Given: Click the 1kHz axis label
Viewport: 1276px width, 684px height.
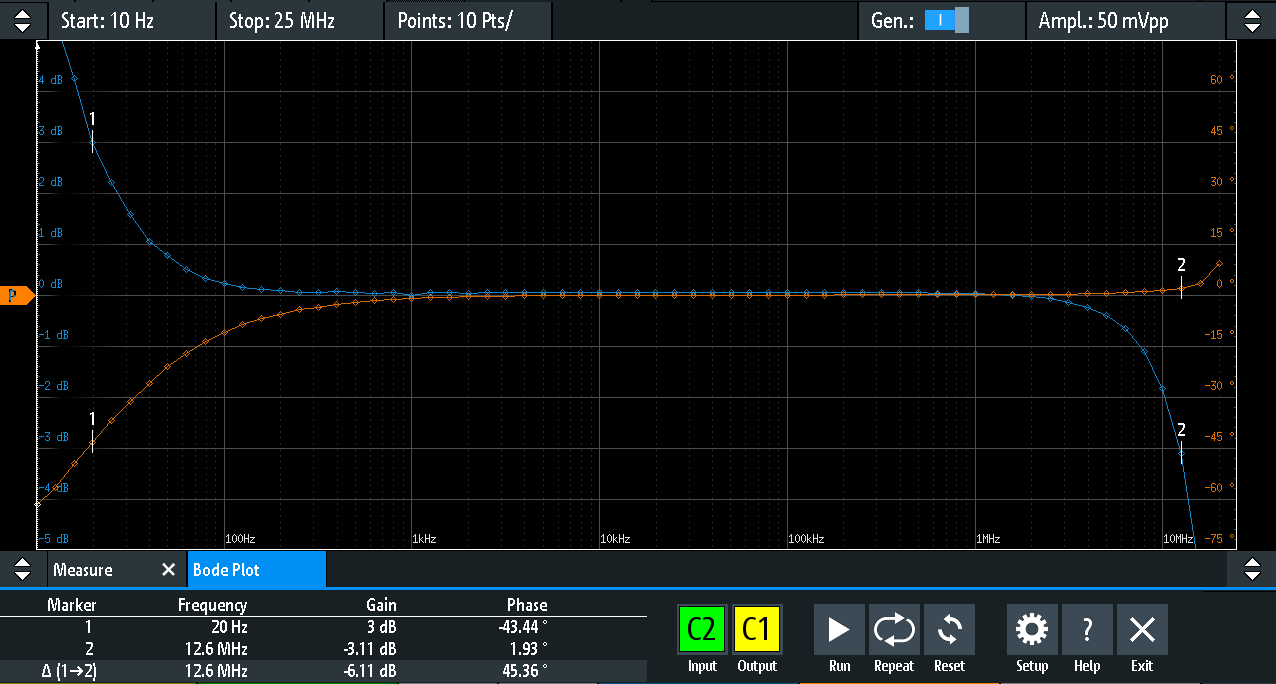Looking at the screenshot, I should coord(424,539).
